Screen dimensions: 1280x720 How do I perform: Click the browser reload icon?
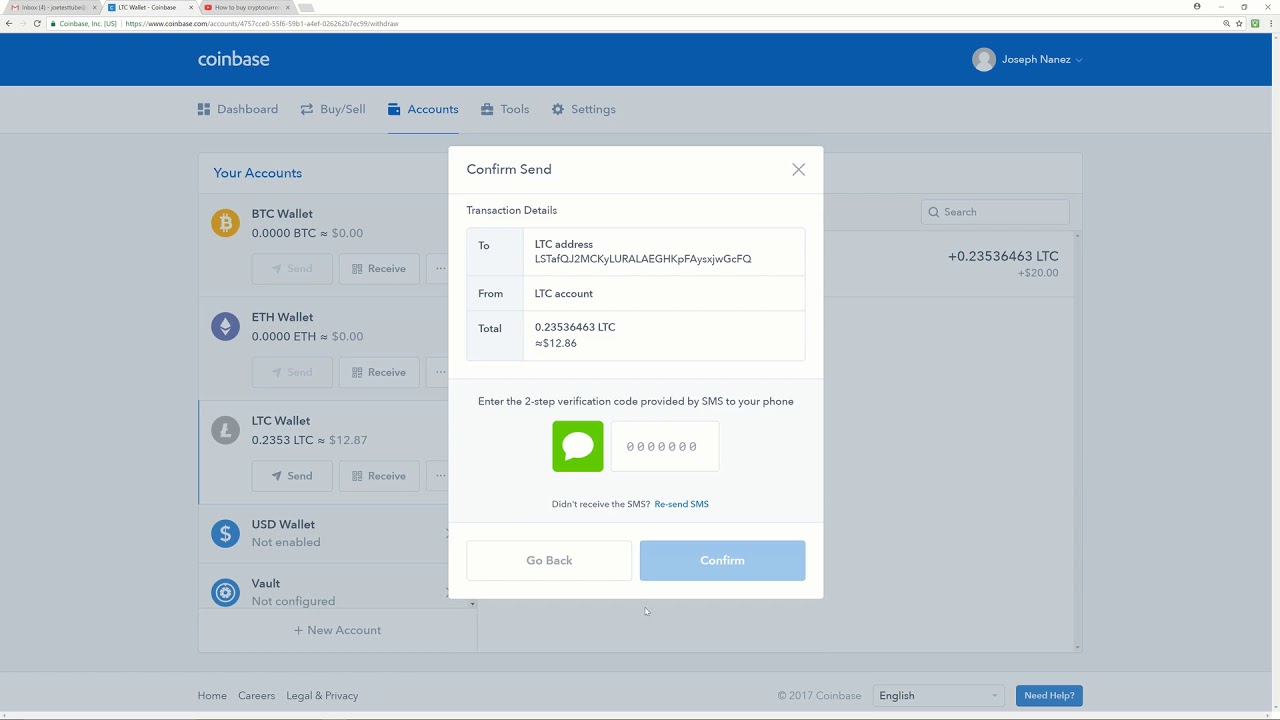pos(37,23)
